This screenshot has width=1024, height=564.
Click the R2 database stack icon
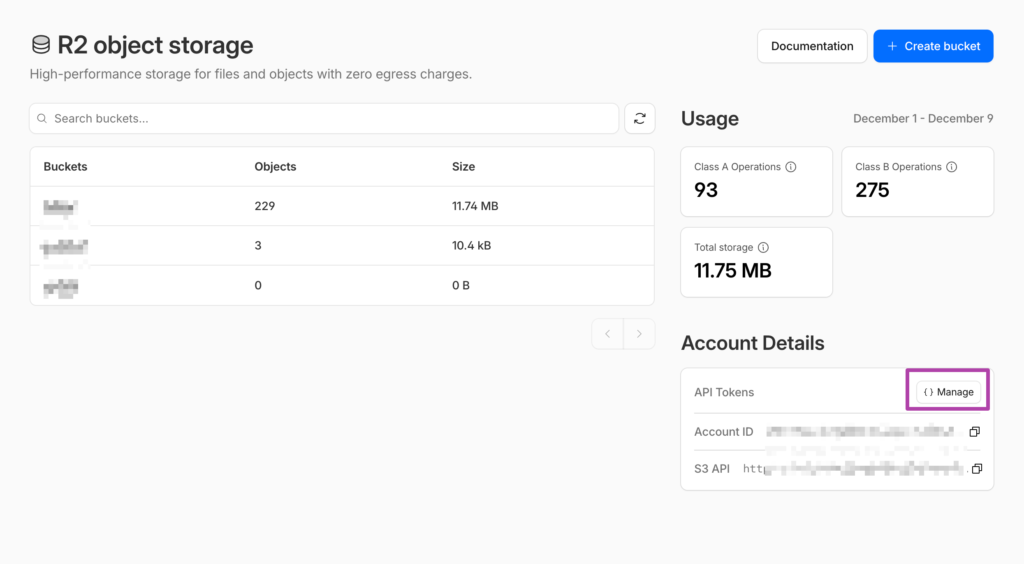click(x=40, y=45)
